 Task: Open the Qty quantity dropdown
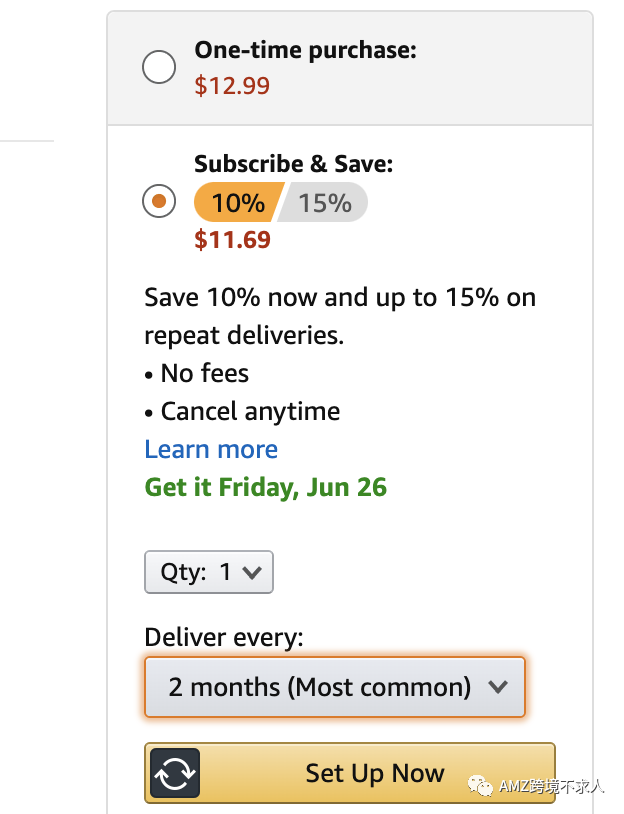(x=208, y=572)
